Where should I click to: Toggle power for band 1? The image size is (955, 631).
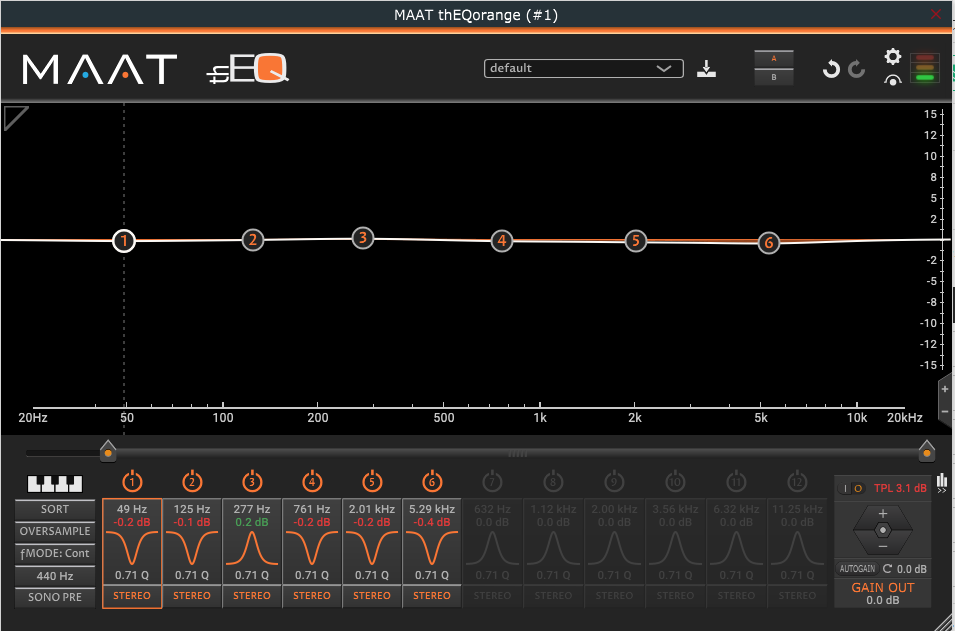[132, 482]
